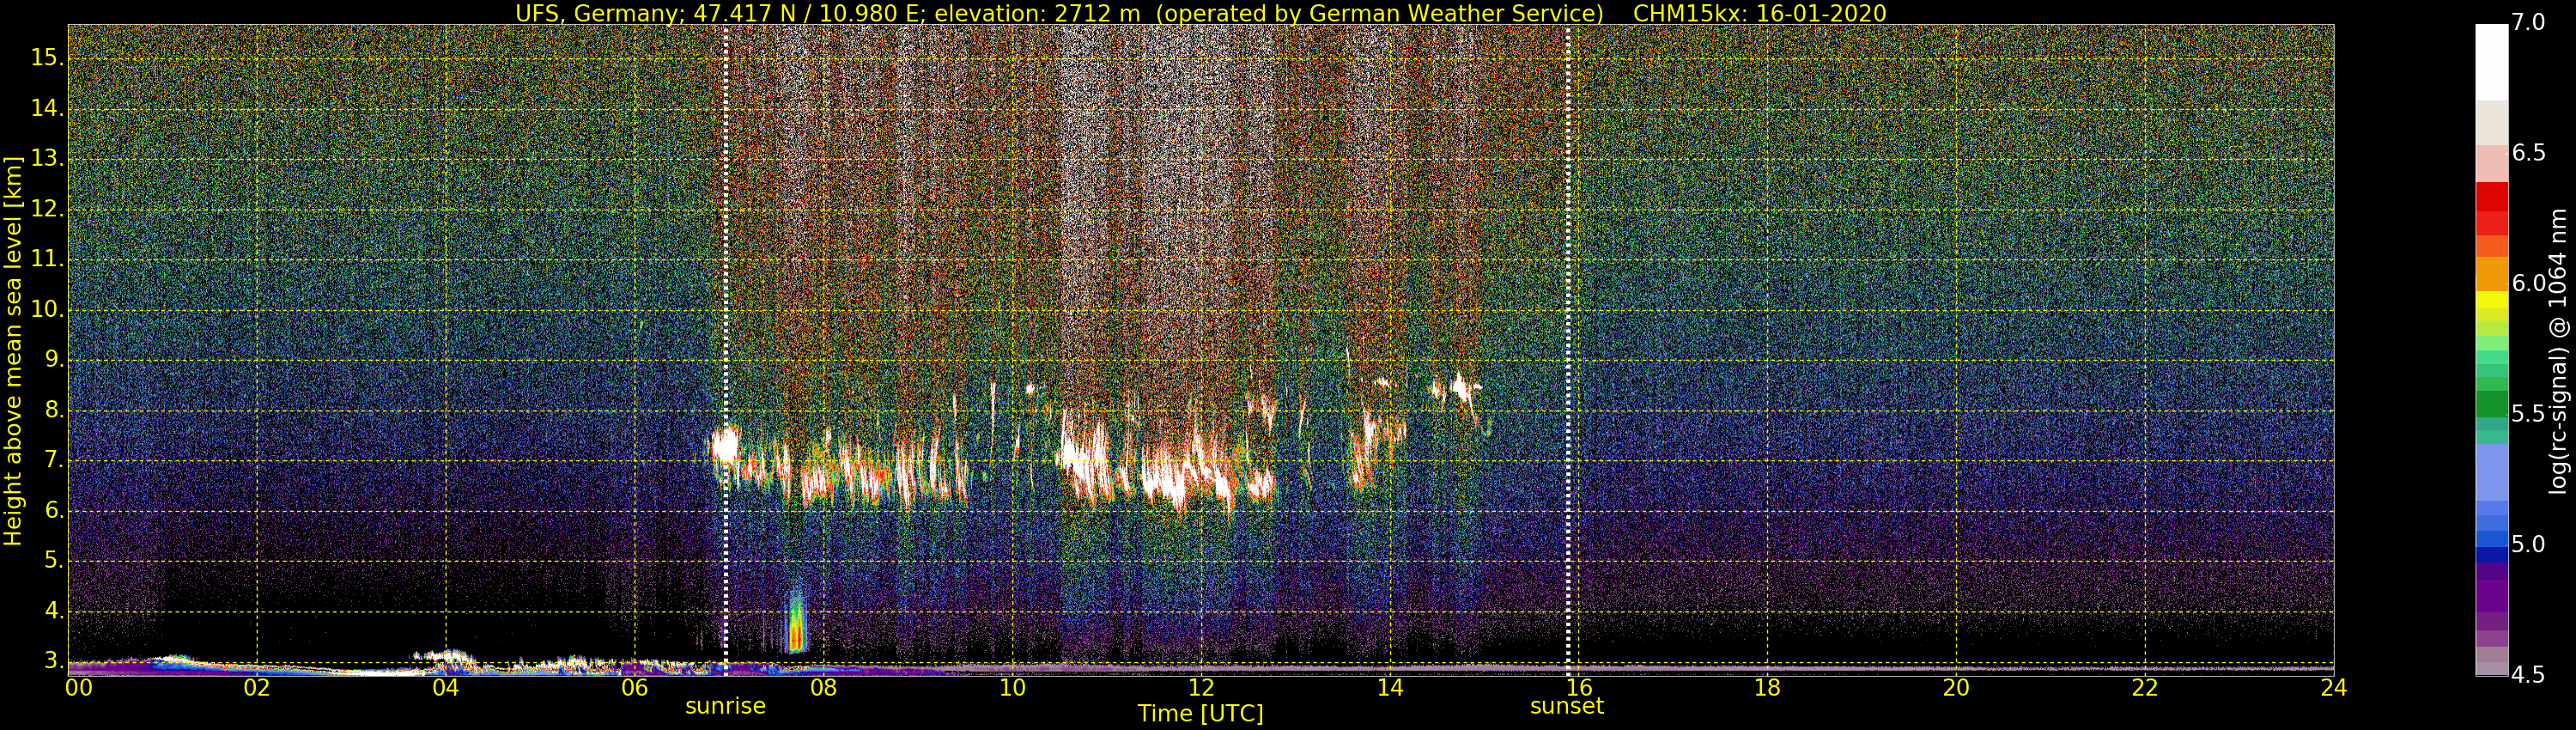Click the '20' time axis tick label
2576x730 pixels.
click(1956, 687)
